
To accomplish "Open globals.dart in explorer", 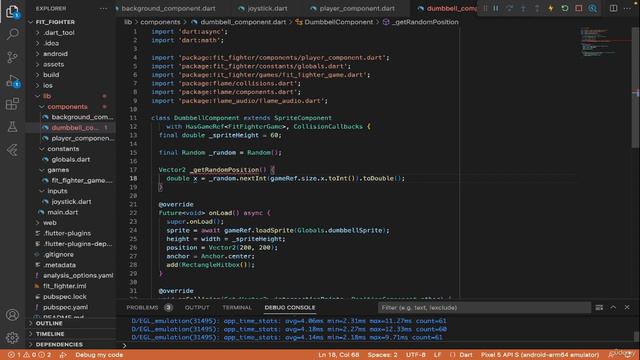I will point(70,160).
